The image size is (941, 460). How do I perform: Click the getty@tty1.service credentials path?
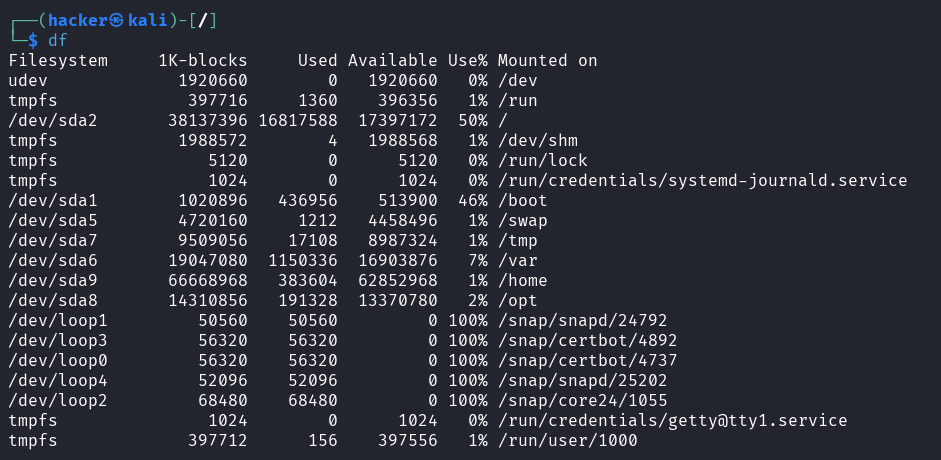click(x=672, y=420)
